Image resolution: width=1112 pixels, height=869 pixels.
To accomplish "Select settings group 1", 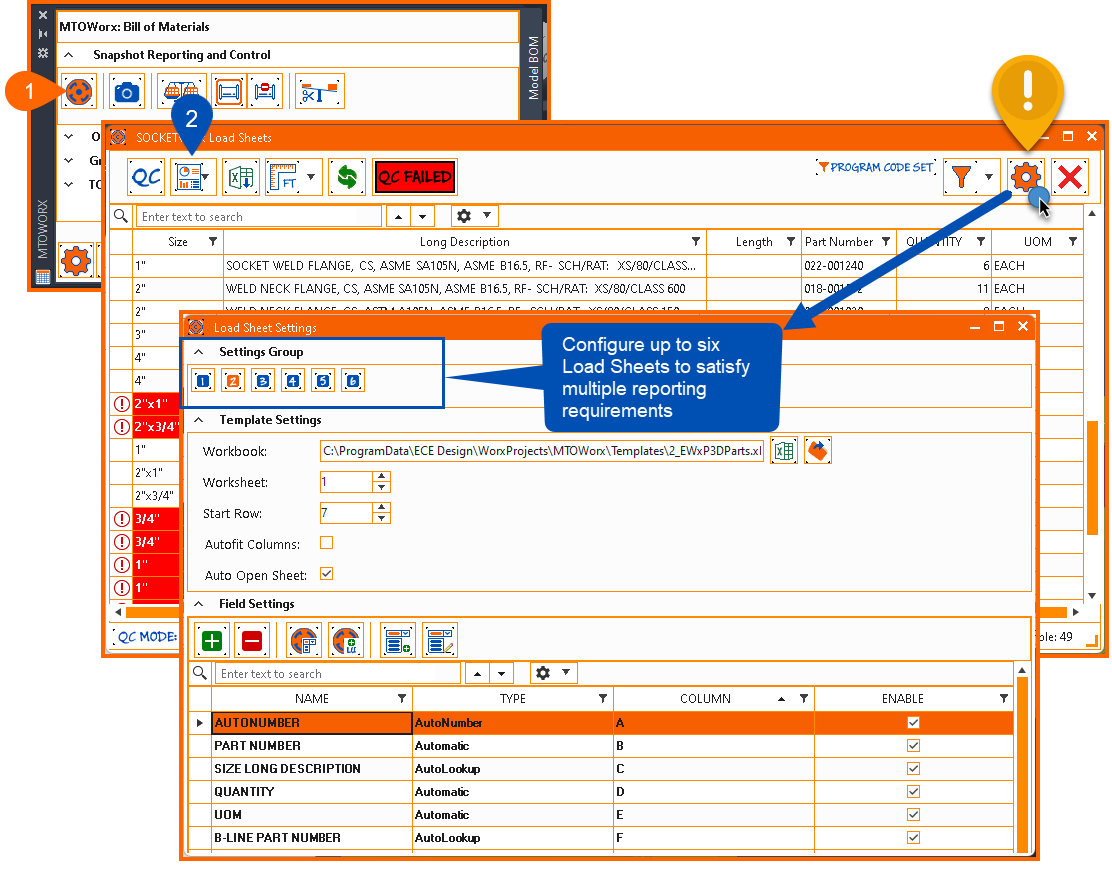I will [203, 381].
